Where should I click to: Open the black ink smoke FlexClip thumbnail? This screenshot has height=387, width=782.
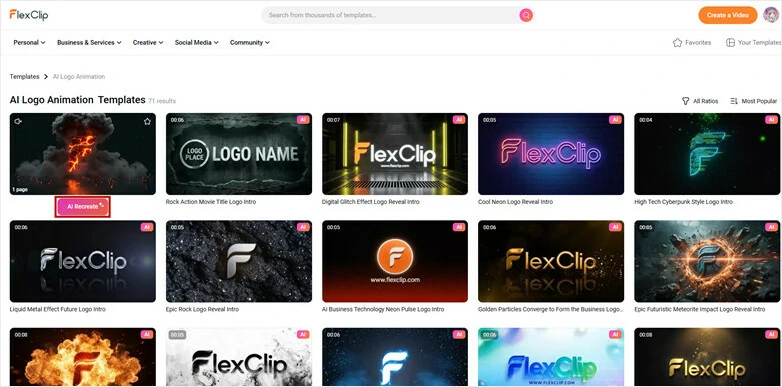tap(239, 357)
